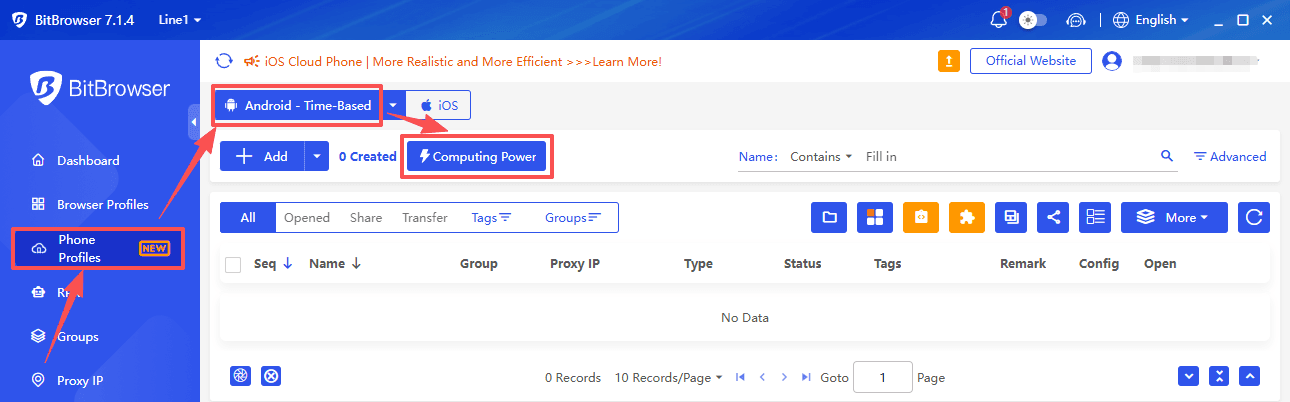The height and width of the screenshot is (402, 1290).
Task: Open the Advanced filter options
Action: point(1230,157)
